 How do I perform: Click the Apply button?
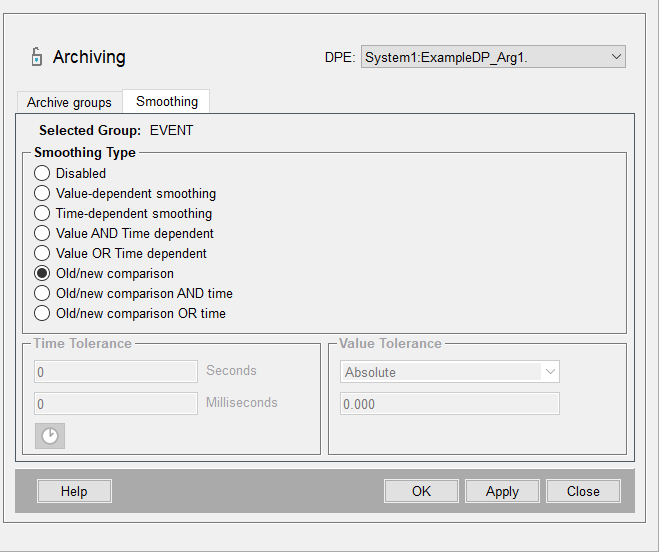click(x=502, y=491)
